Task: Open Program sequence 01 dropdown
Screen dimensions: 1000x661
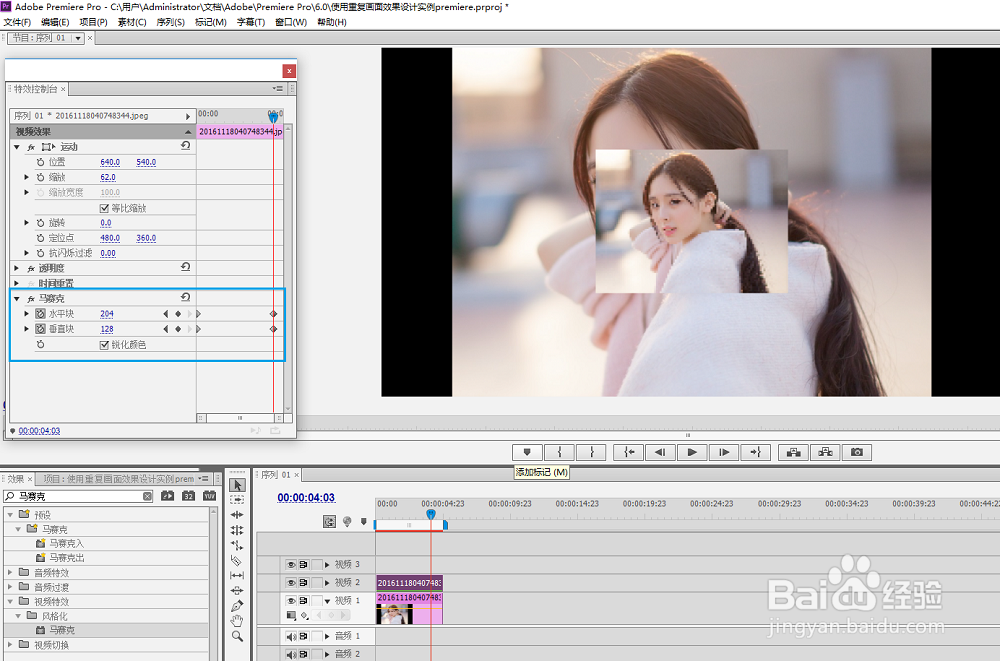Action: click(x=78, y=38)
